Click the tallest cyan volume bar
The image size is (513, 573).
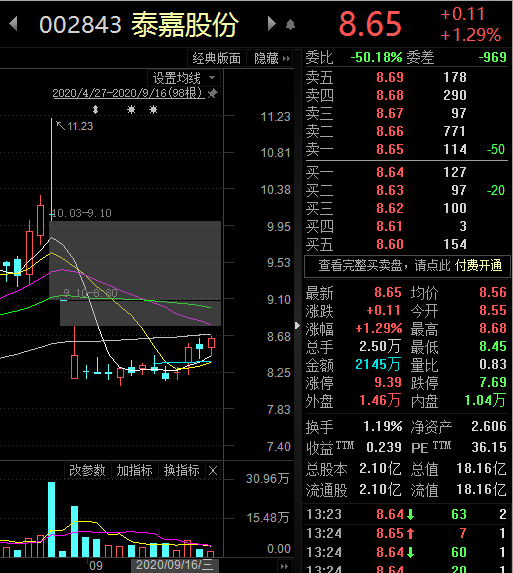pyautogui.click(x=52, y=519)
